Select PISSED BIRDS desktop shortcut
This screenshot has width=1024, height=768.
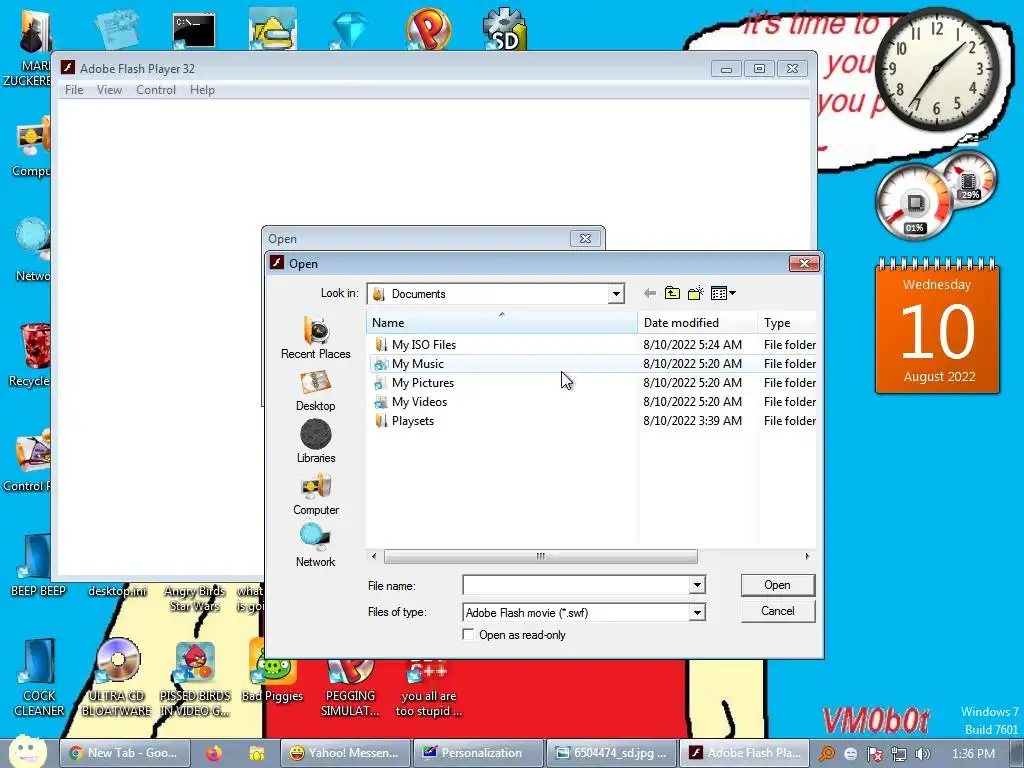195,679
